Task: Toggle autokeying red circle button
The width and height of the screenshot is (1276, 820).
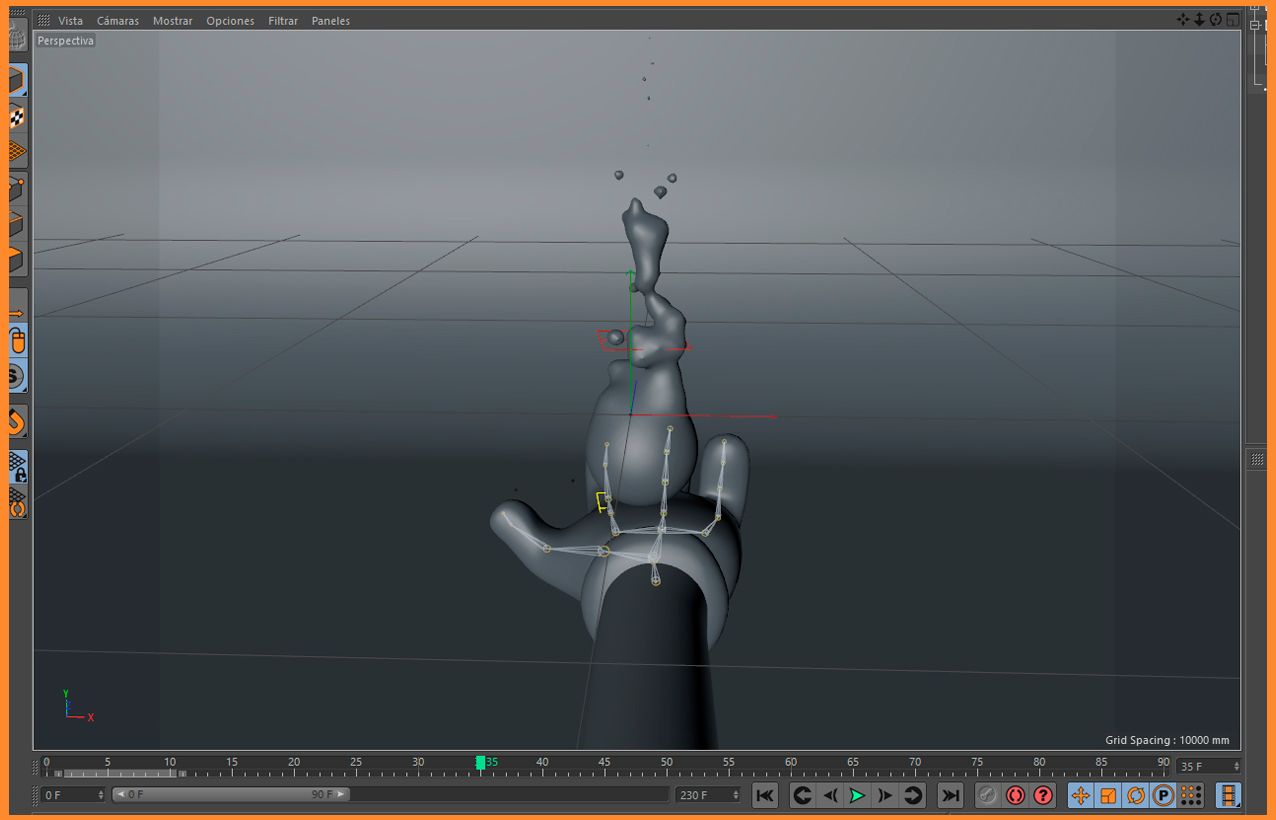Action: 1015,795
